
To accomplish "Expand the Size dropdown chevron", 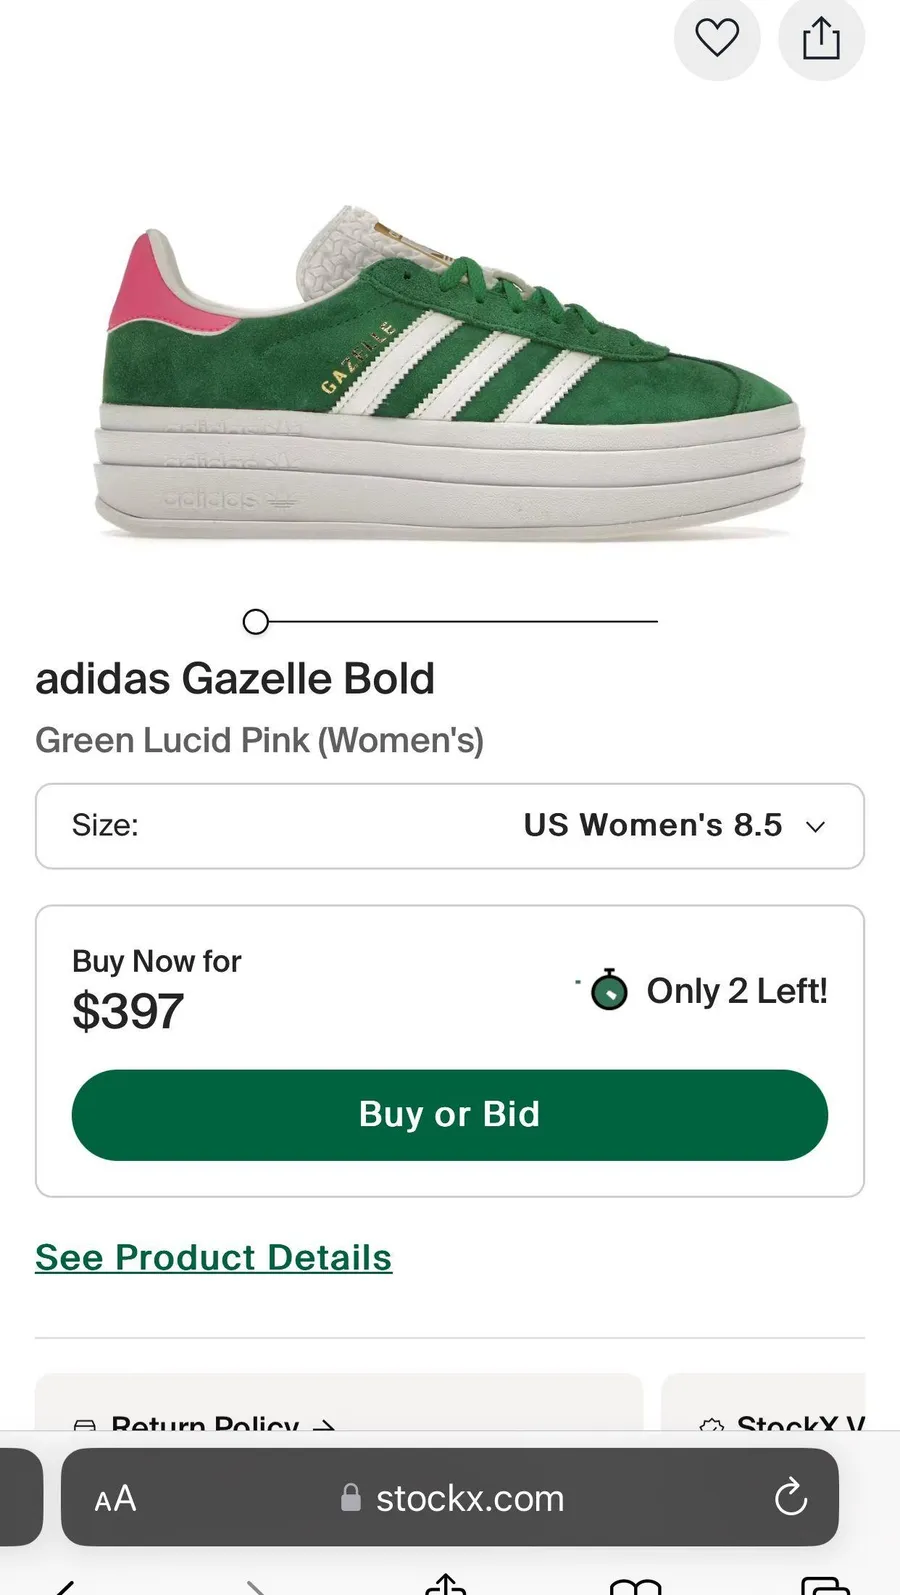I will click(x=816, y=826).
